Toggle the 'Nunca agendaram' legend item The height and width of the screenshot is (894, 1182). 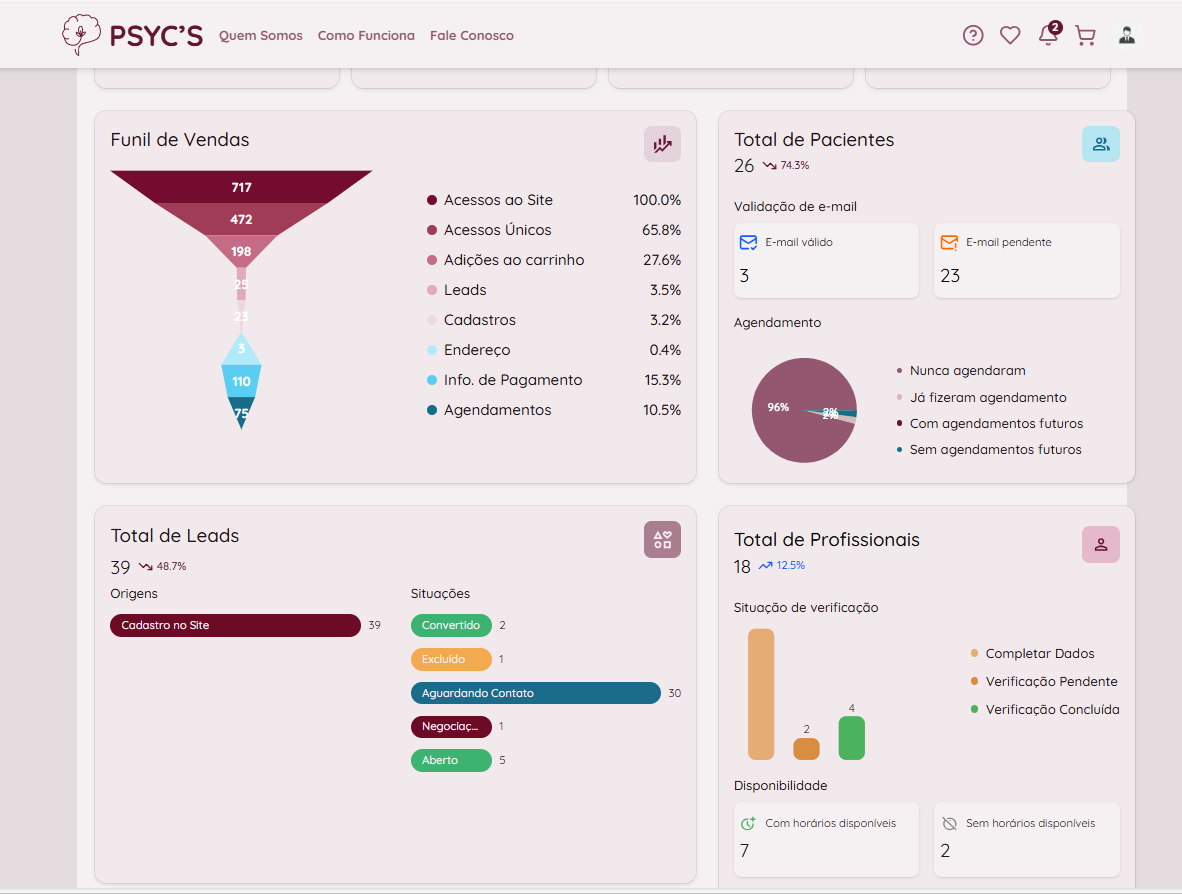[x=967, y=371]
